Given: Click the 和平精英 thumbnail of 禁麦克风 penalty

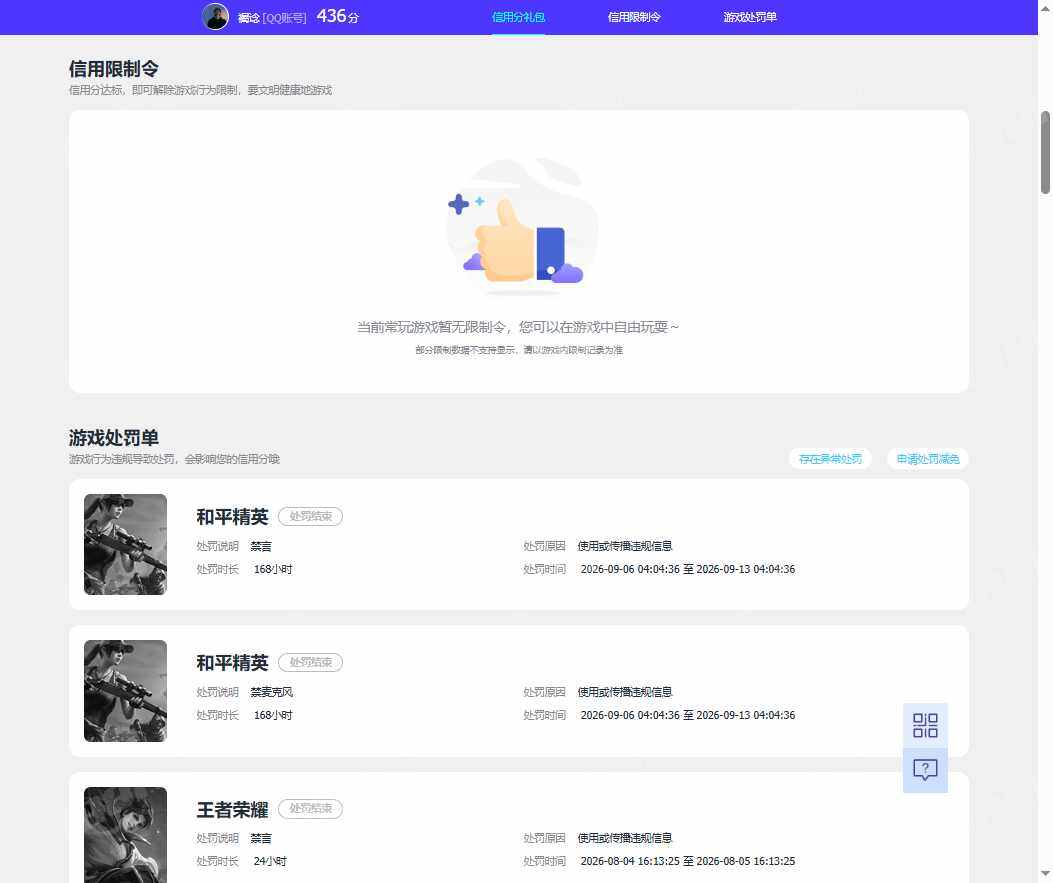Looking at the screenshot, I should click(x=125, y=690).
